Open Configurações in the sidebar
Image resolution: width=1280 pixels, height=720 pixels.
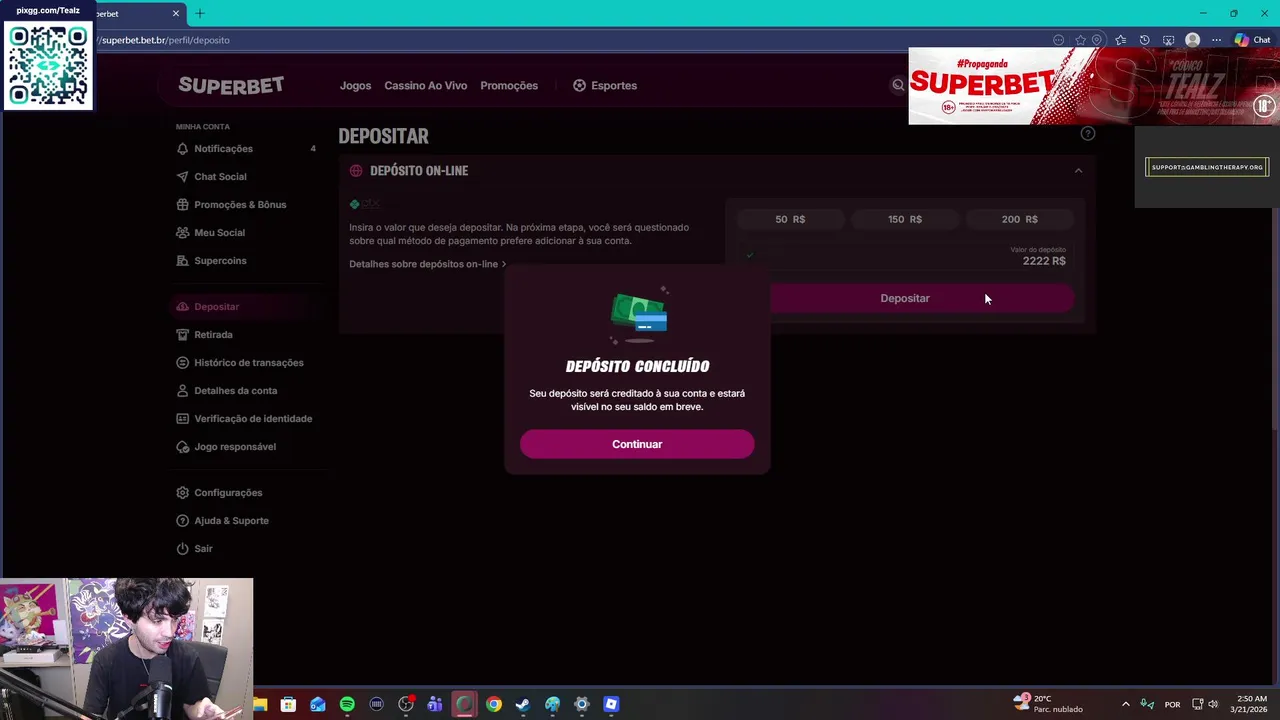click(246, 492)
